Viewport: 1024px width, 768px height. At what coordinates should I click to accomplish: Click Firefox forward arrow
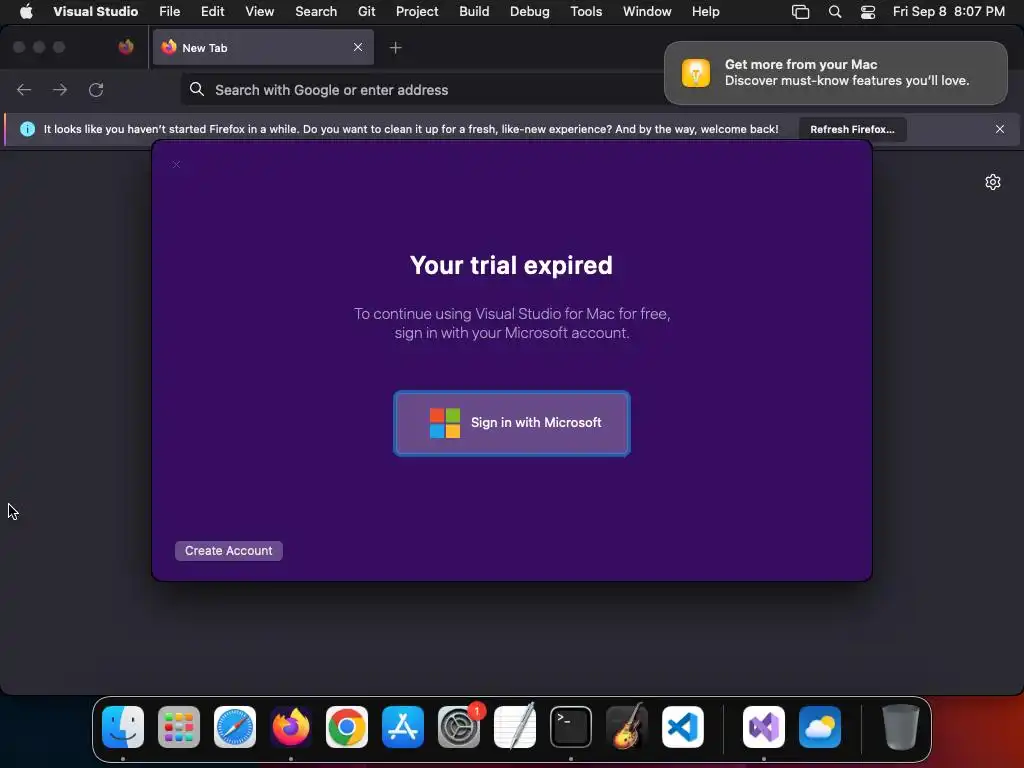[60, 90]
